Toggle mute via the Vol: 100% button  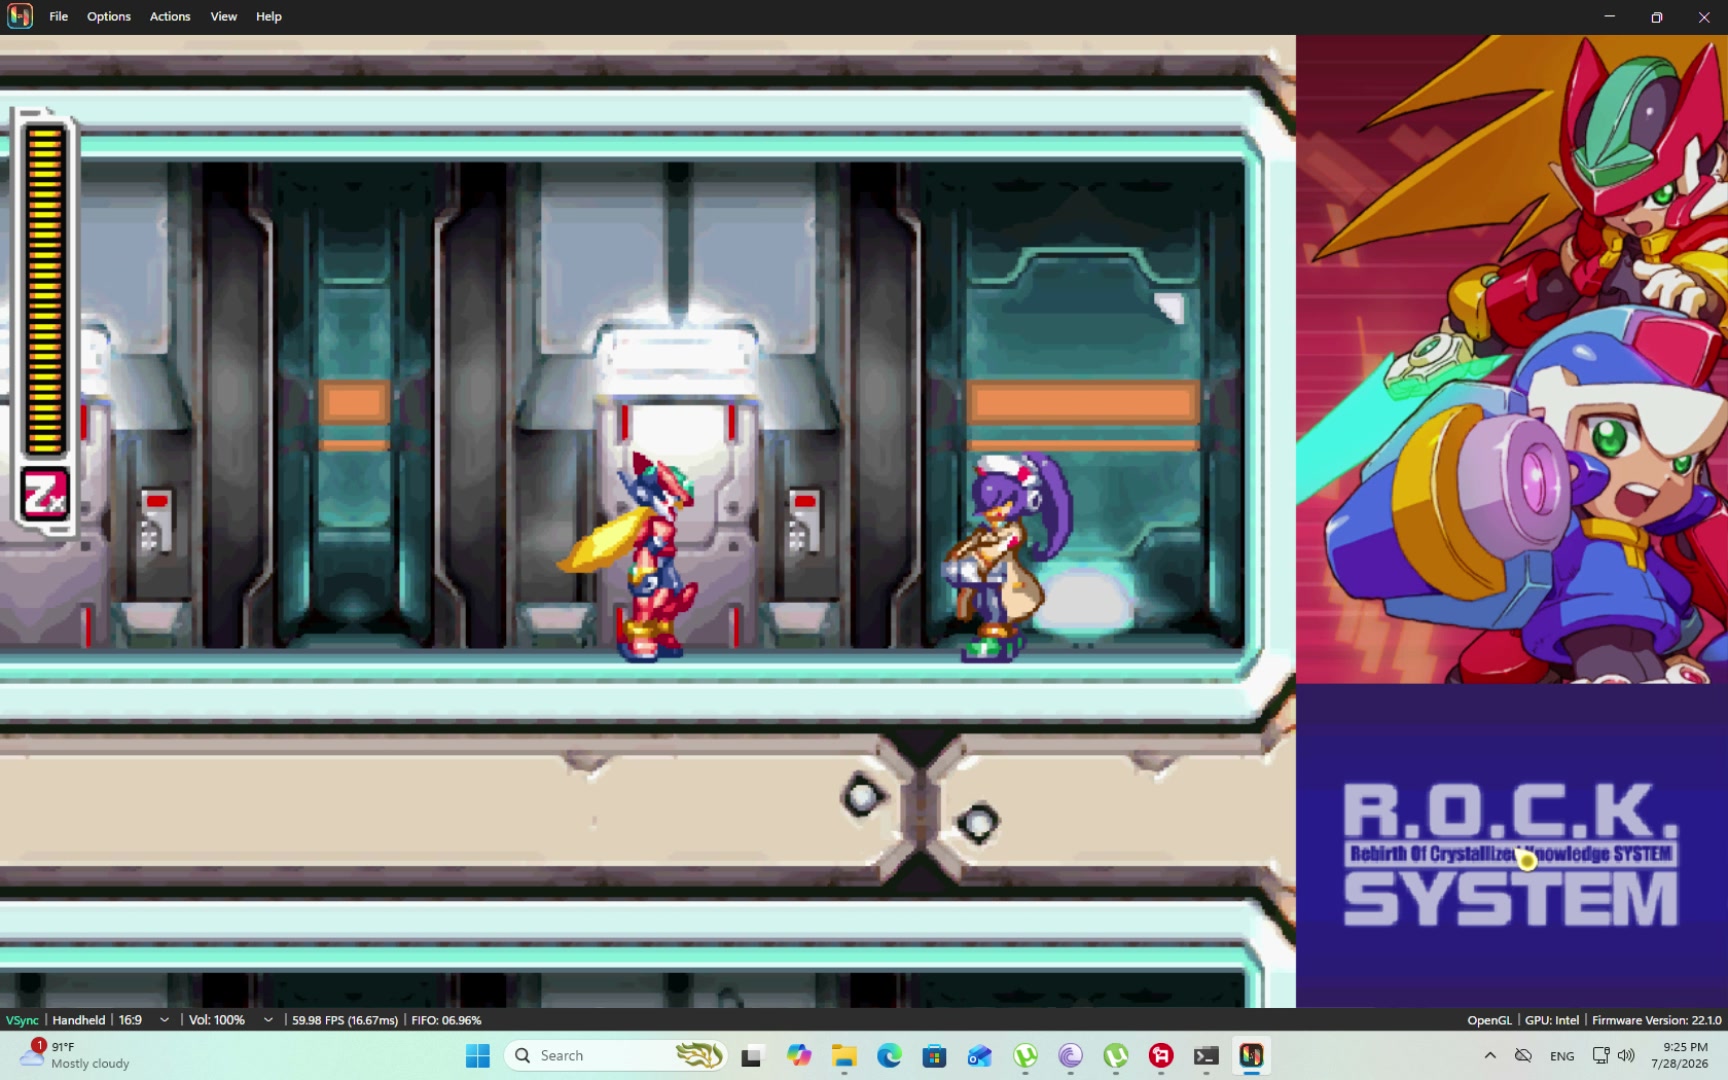217,1020
